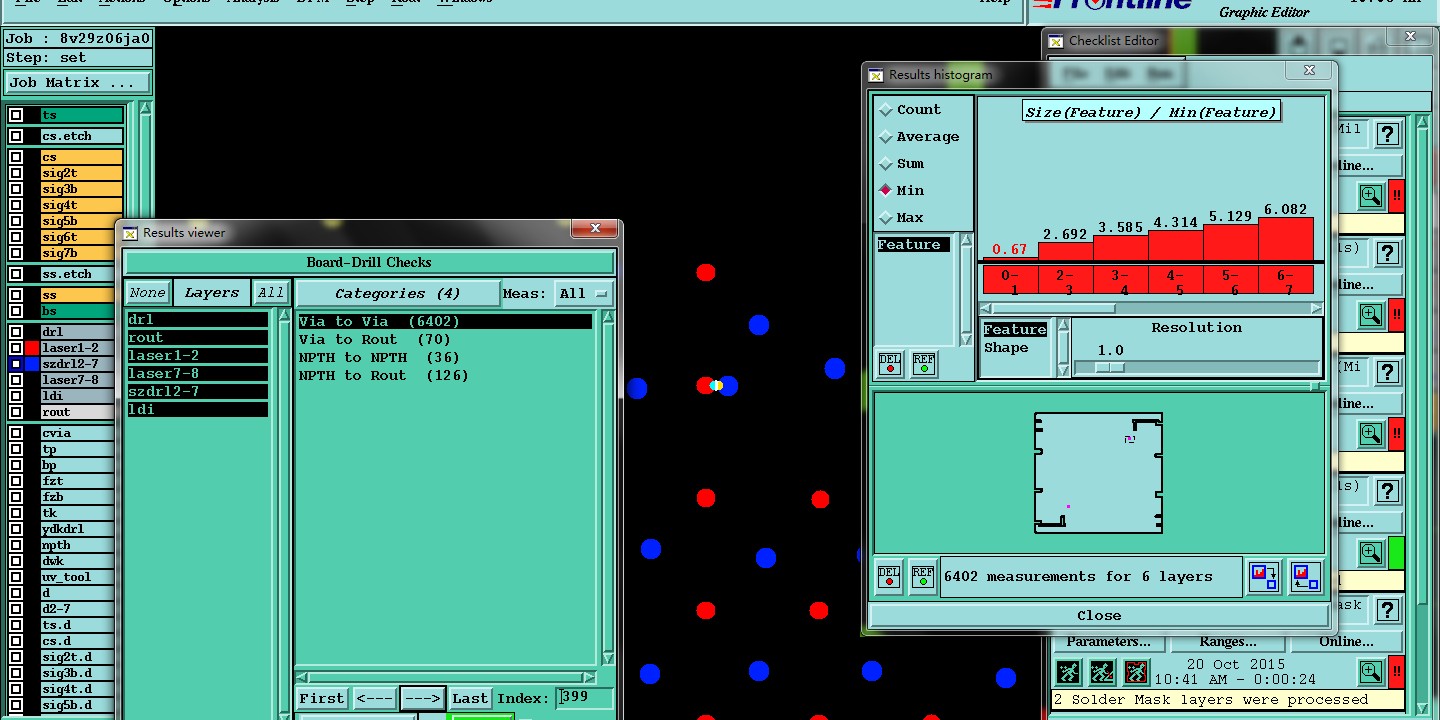Click None button in Results viewer
The height and width of the screenshot is (720, 1440).
click(147, 293)
